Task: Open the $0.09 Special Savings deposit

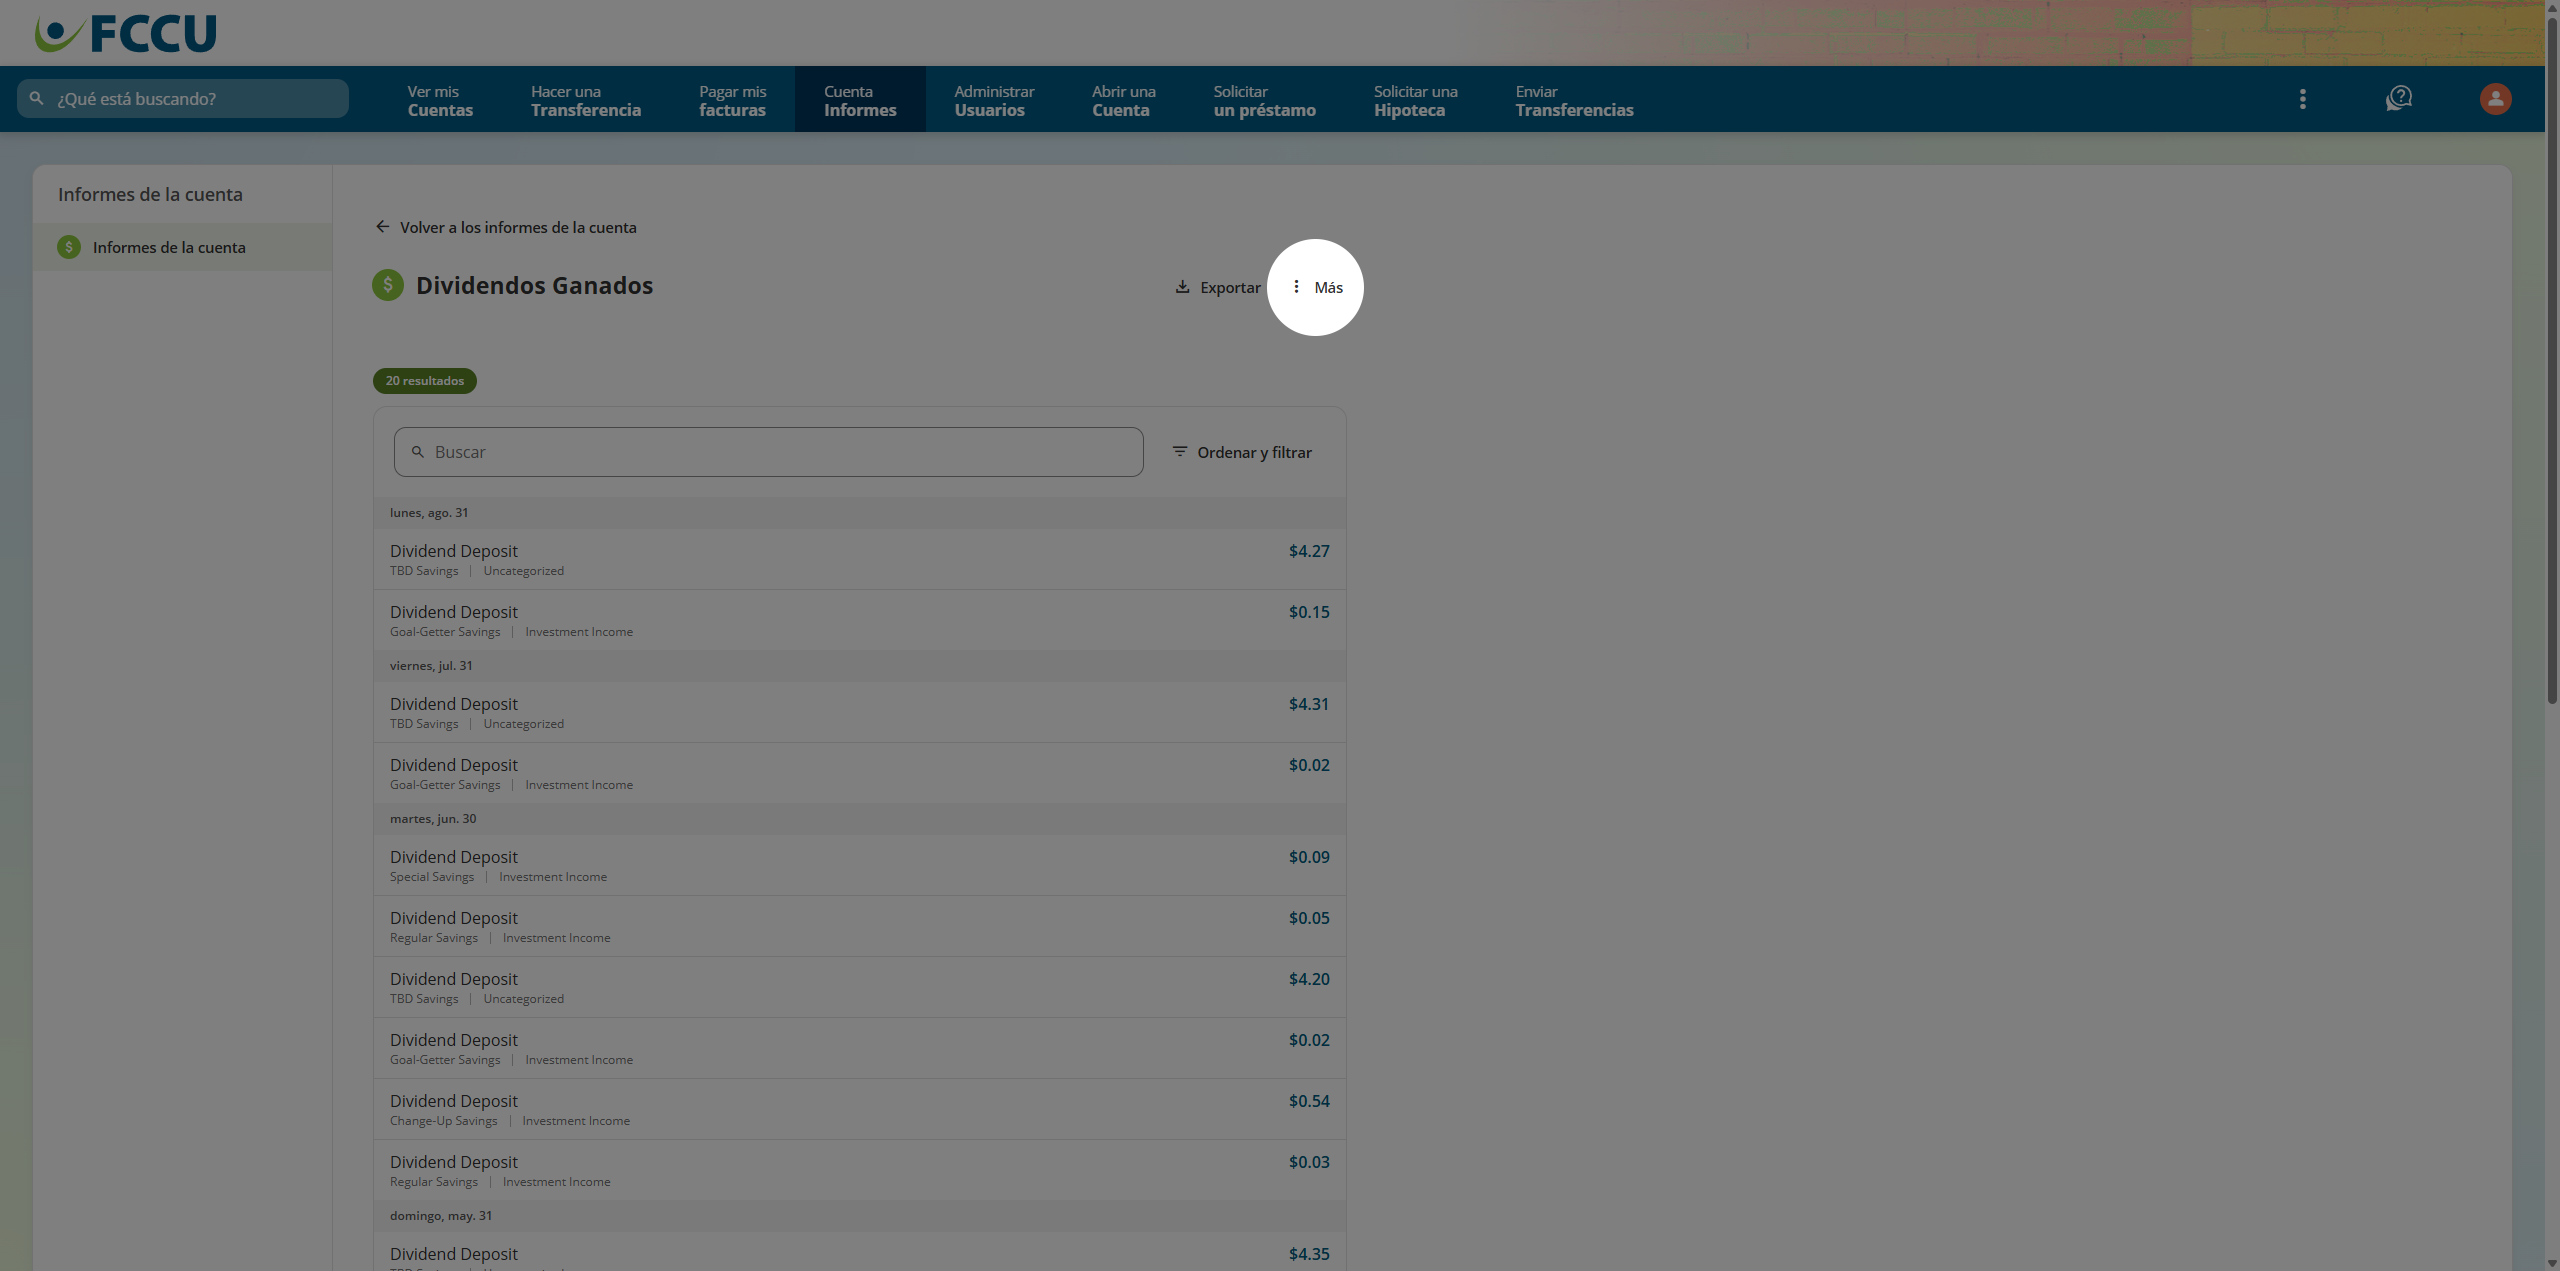Action: coord(859,865)
